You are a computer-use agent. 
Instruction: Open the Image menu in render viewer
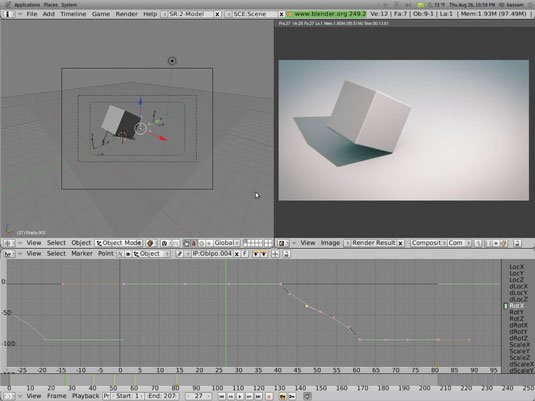coord(330,243)
